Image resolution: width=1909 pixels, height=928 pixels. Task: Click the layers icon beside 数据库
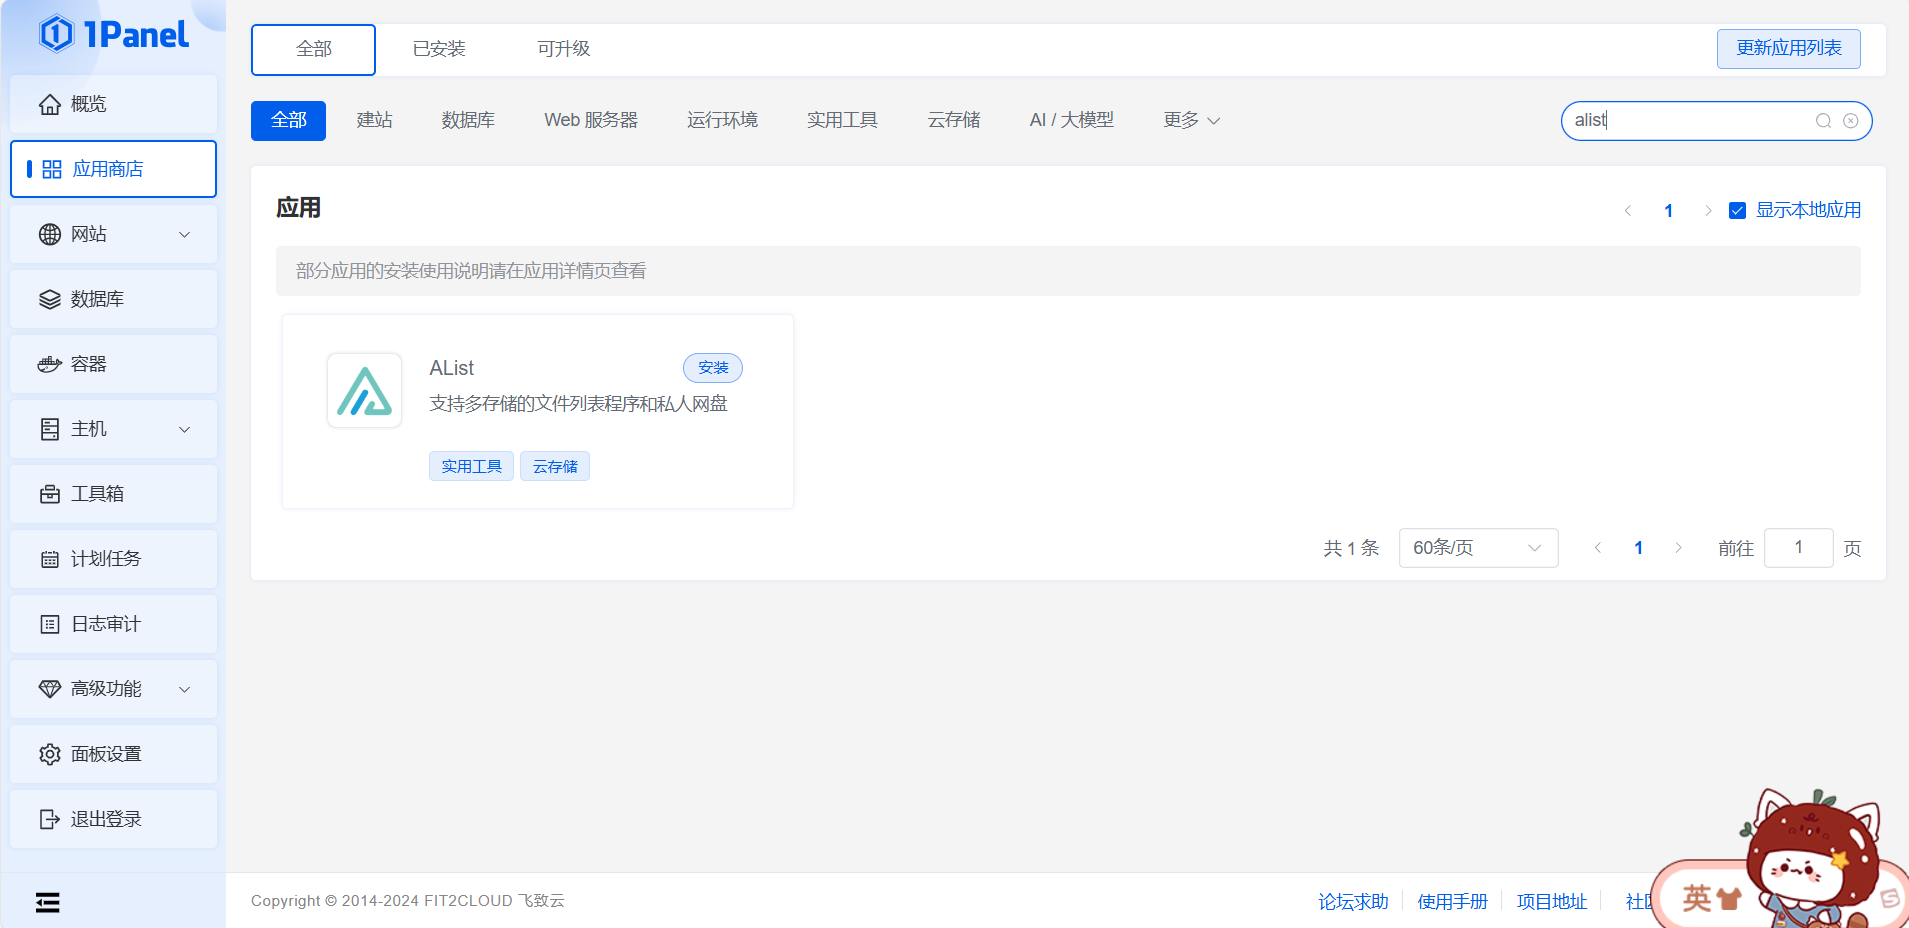tap(50, 299)
